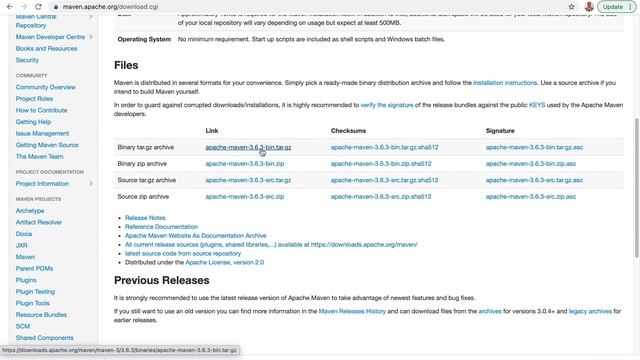Click the address bar URL field
This screenshot has width=640, height=360.
110,7
